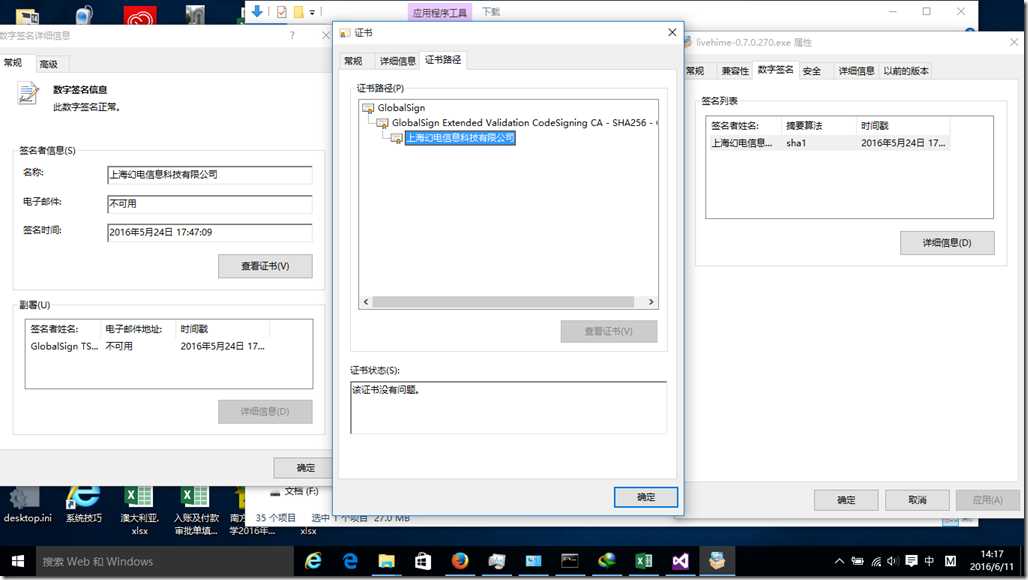1028x580 pixels.
Task: Select the GlobalSign root certificate node
Action: tap(401, 107)
